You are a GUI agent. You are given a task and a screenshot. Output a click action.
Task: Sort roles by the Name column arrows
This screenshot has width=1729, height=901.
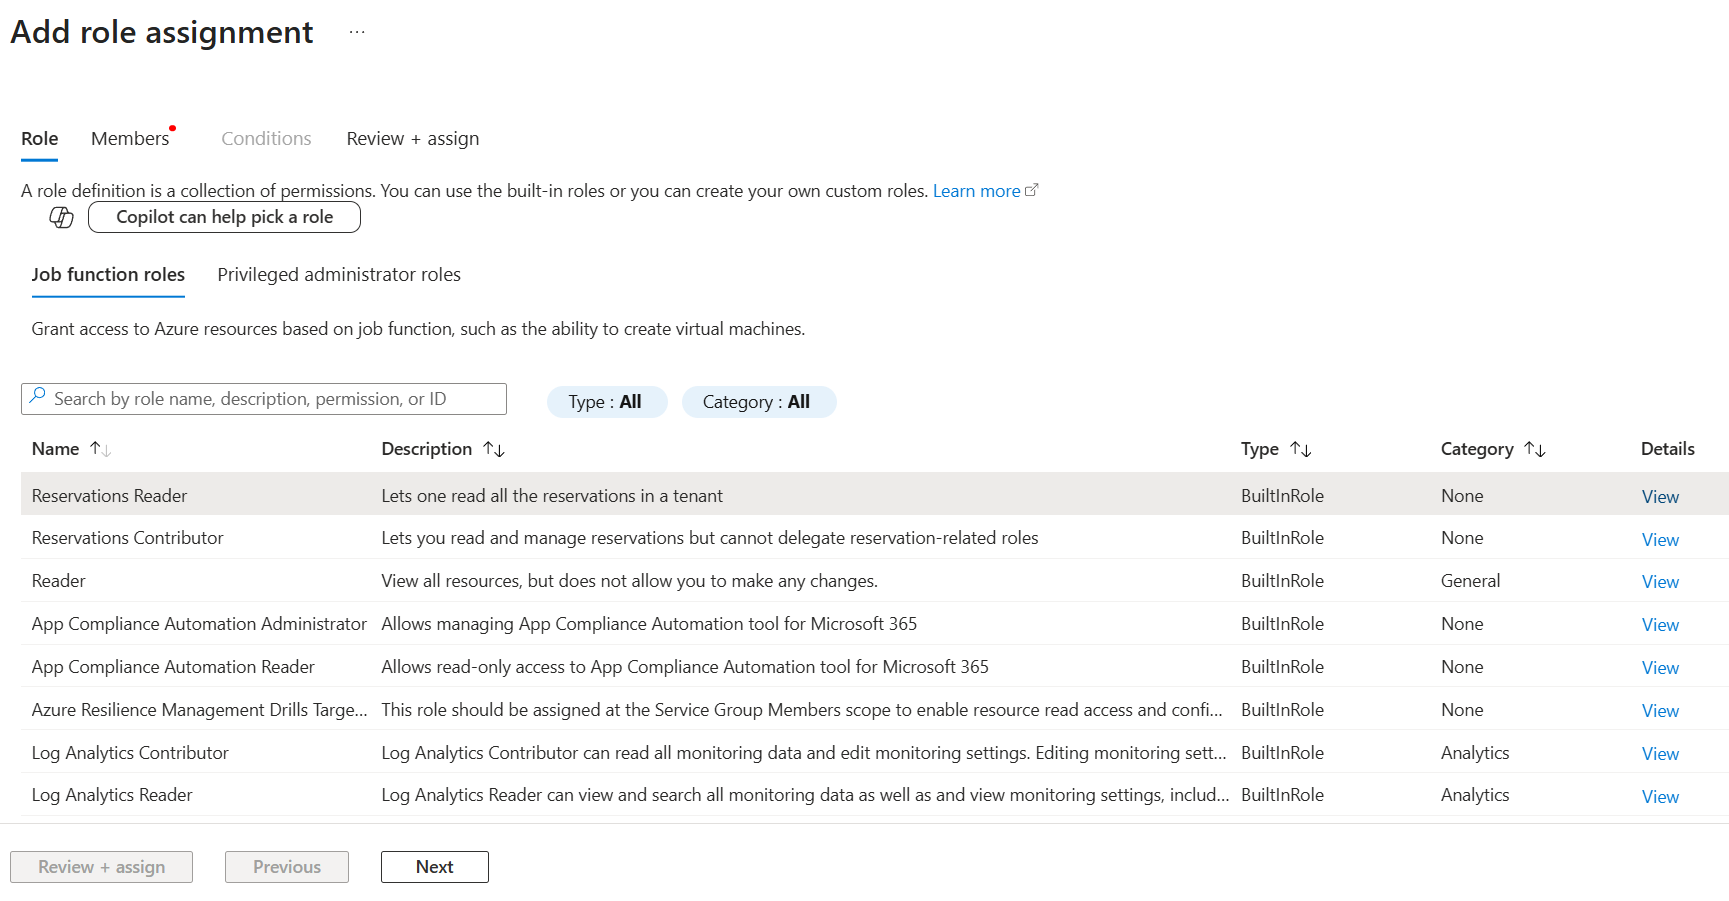pos(100,449)
